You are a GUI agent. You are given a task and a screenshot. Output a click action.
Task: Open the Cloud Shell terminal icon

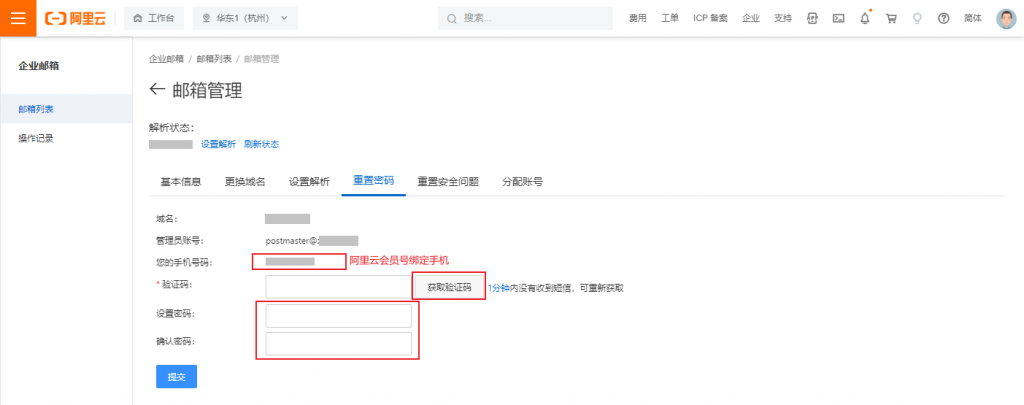[x=839, y=18]
